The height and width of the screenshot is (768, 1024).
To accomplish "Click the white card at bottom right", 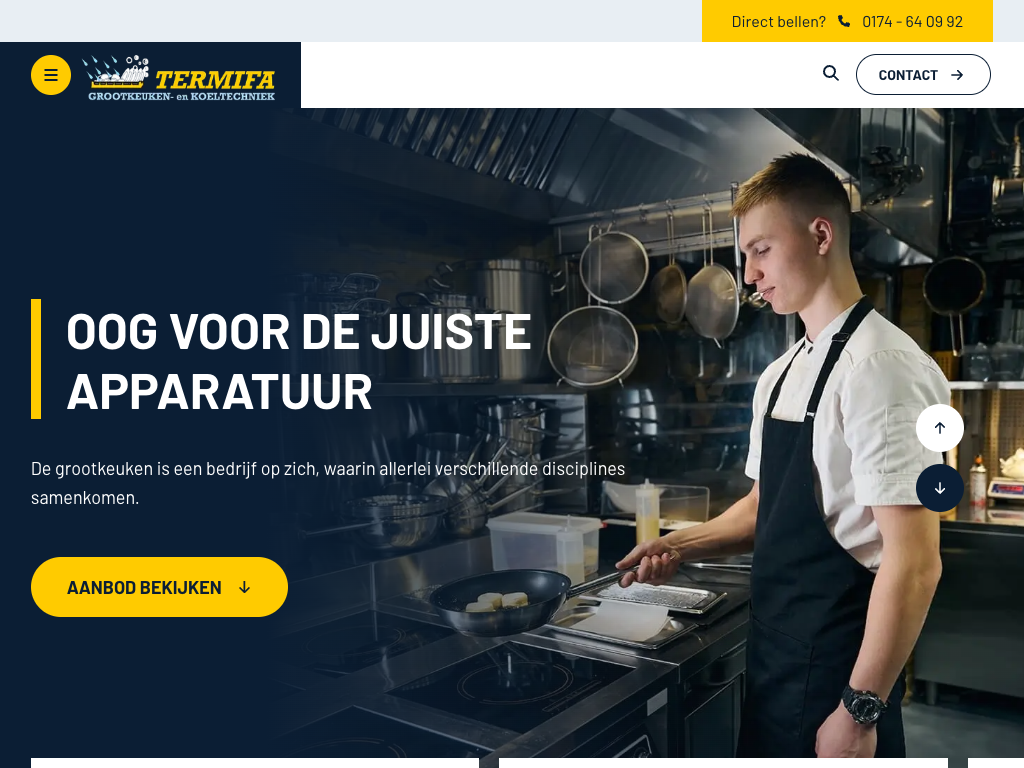I will pyautogui.click(x=995, y=763).
